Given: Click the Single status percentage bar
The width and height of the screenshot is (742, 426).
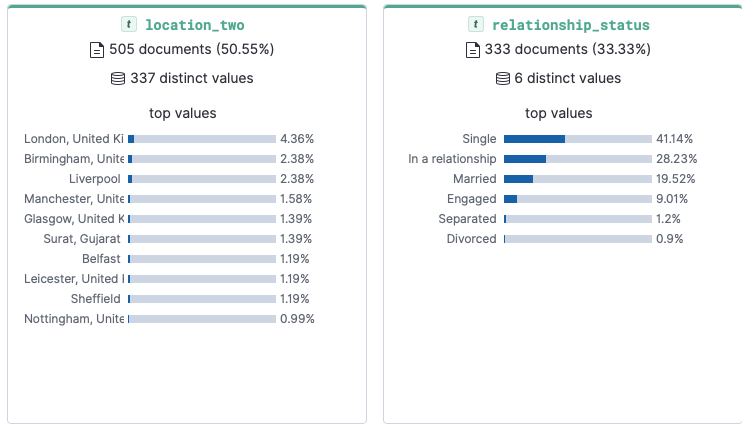Looking at the screenshot, I should coord(577,139).
